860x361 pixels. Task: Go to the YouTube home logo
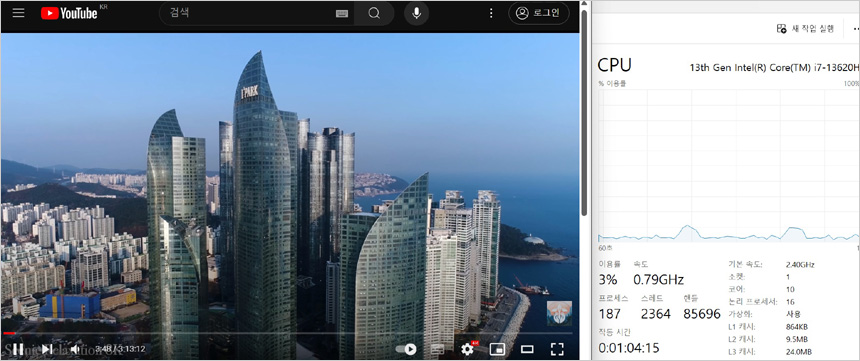point(69,13)
